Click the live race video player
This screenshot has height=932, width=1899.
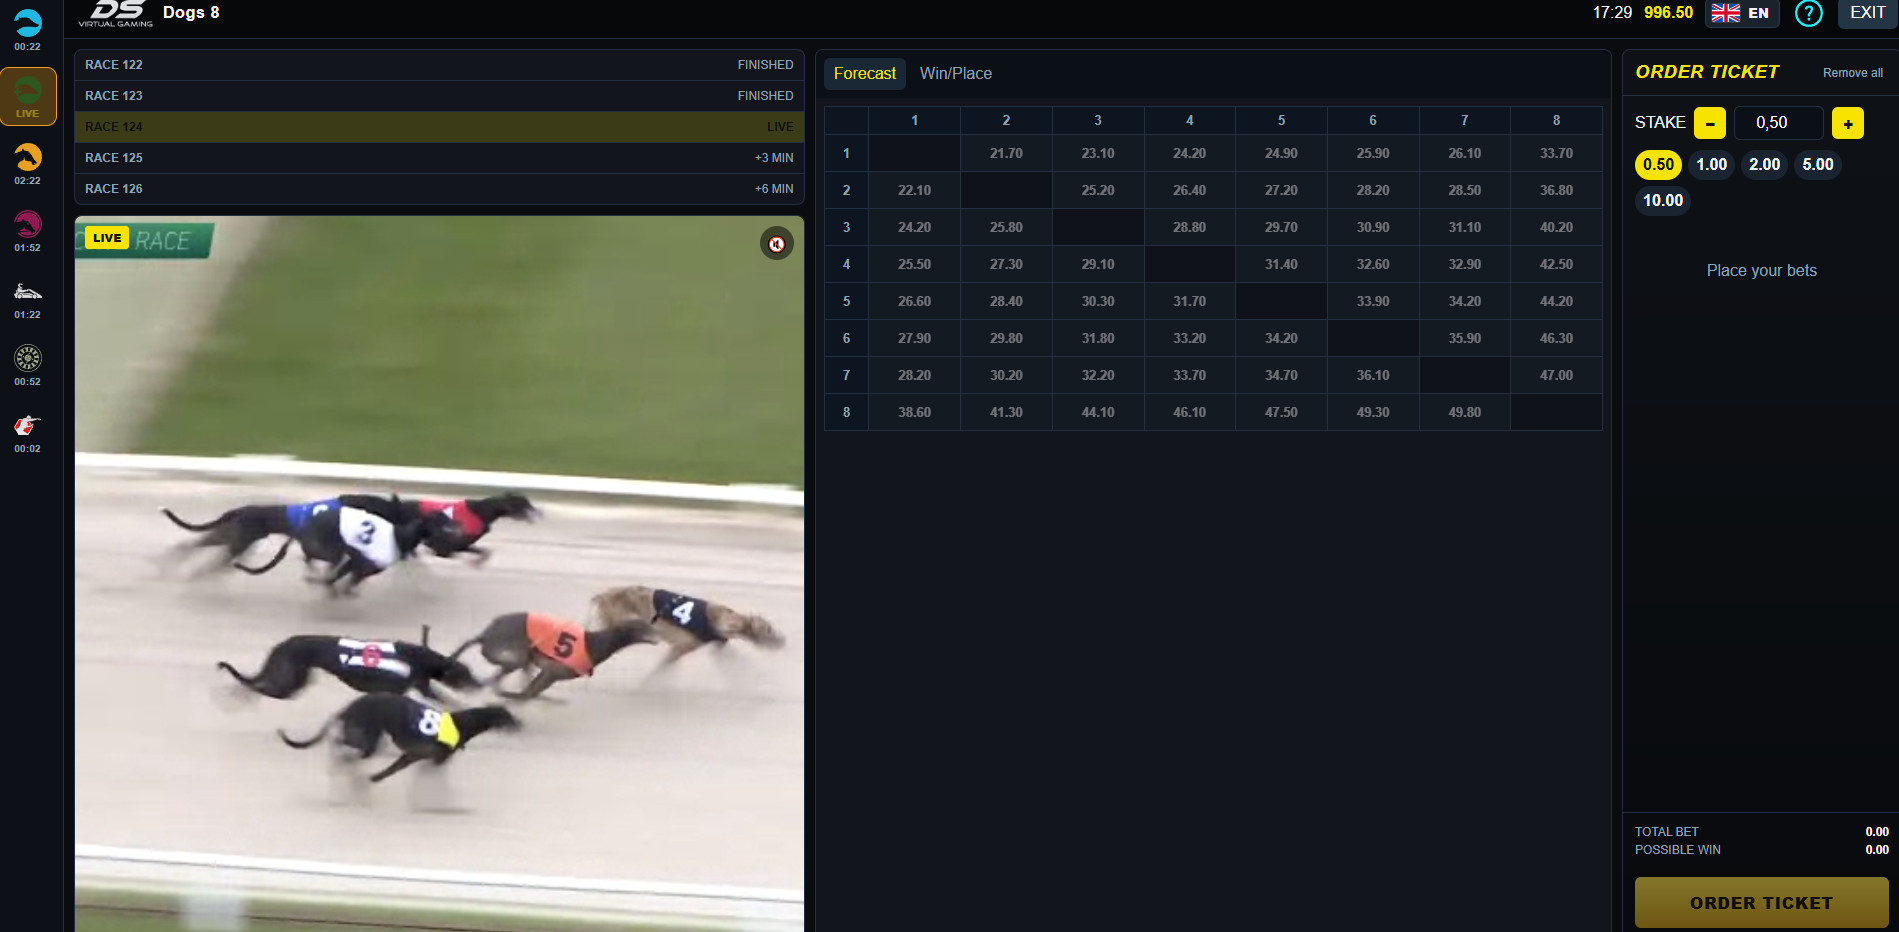(x=439, y=574)
